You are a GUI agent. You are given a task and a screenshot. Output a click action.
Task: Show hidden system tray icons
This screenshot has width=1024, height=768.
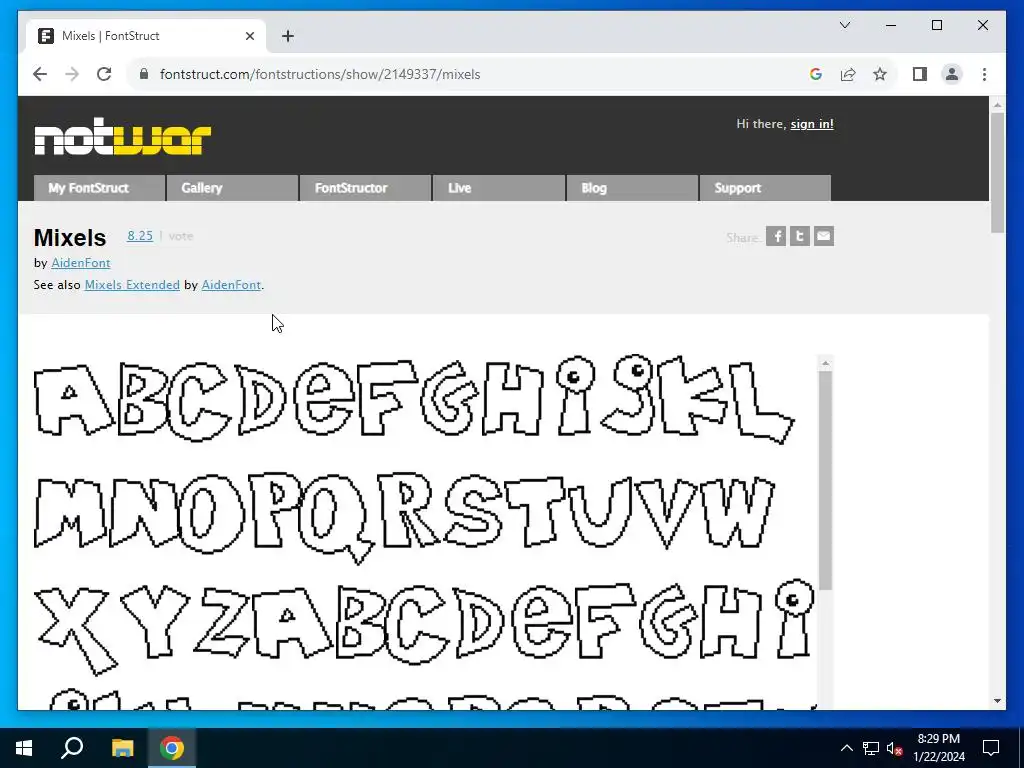pyautogui.click(x=846, y=748)
